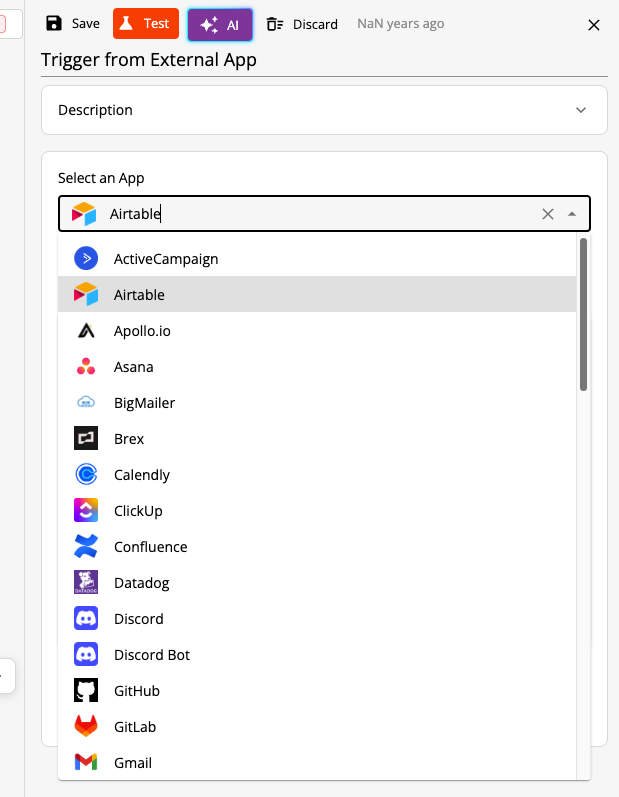
Task: Click the Datadog logo icon
Action: [x=86, y=583]
